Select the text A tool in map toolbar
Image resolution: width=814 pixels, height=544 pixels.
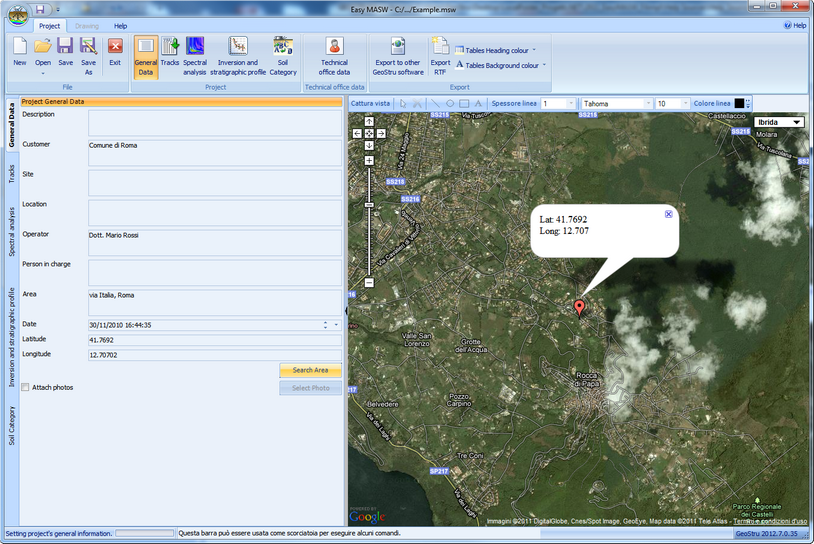[x=478, y=103]
